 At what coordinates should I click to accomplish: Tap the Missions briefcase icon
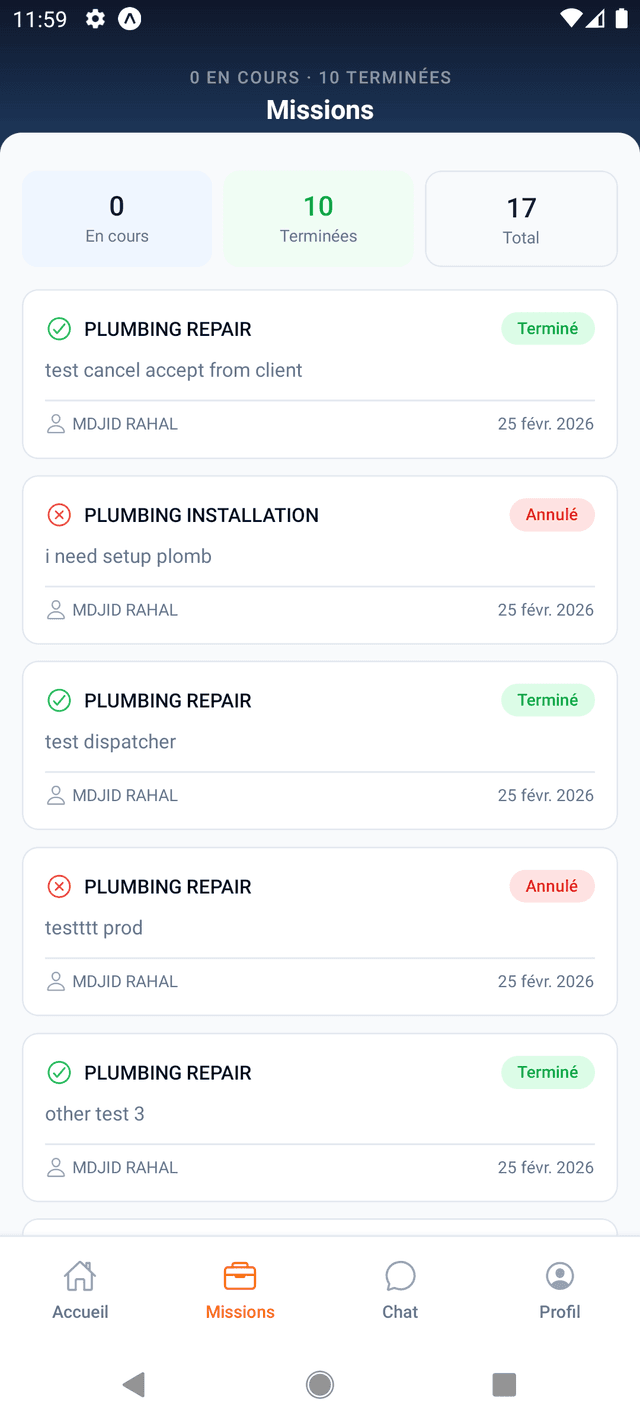click(x=240, y=1276)
